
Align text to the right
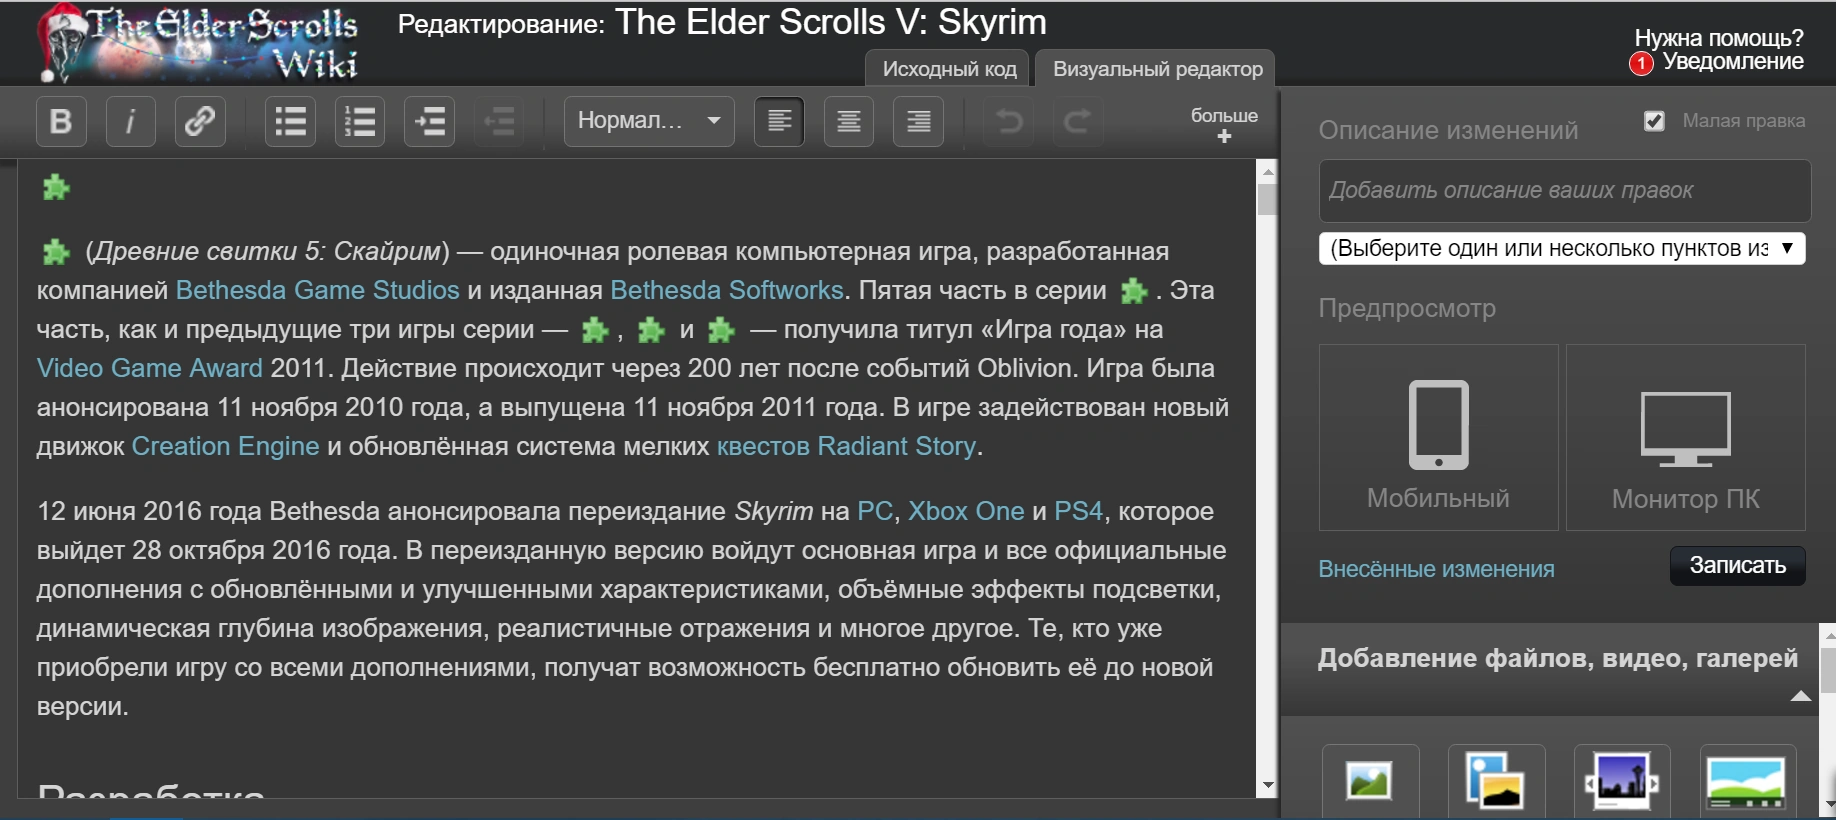coord(918,122)
